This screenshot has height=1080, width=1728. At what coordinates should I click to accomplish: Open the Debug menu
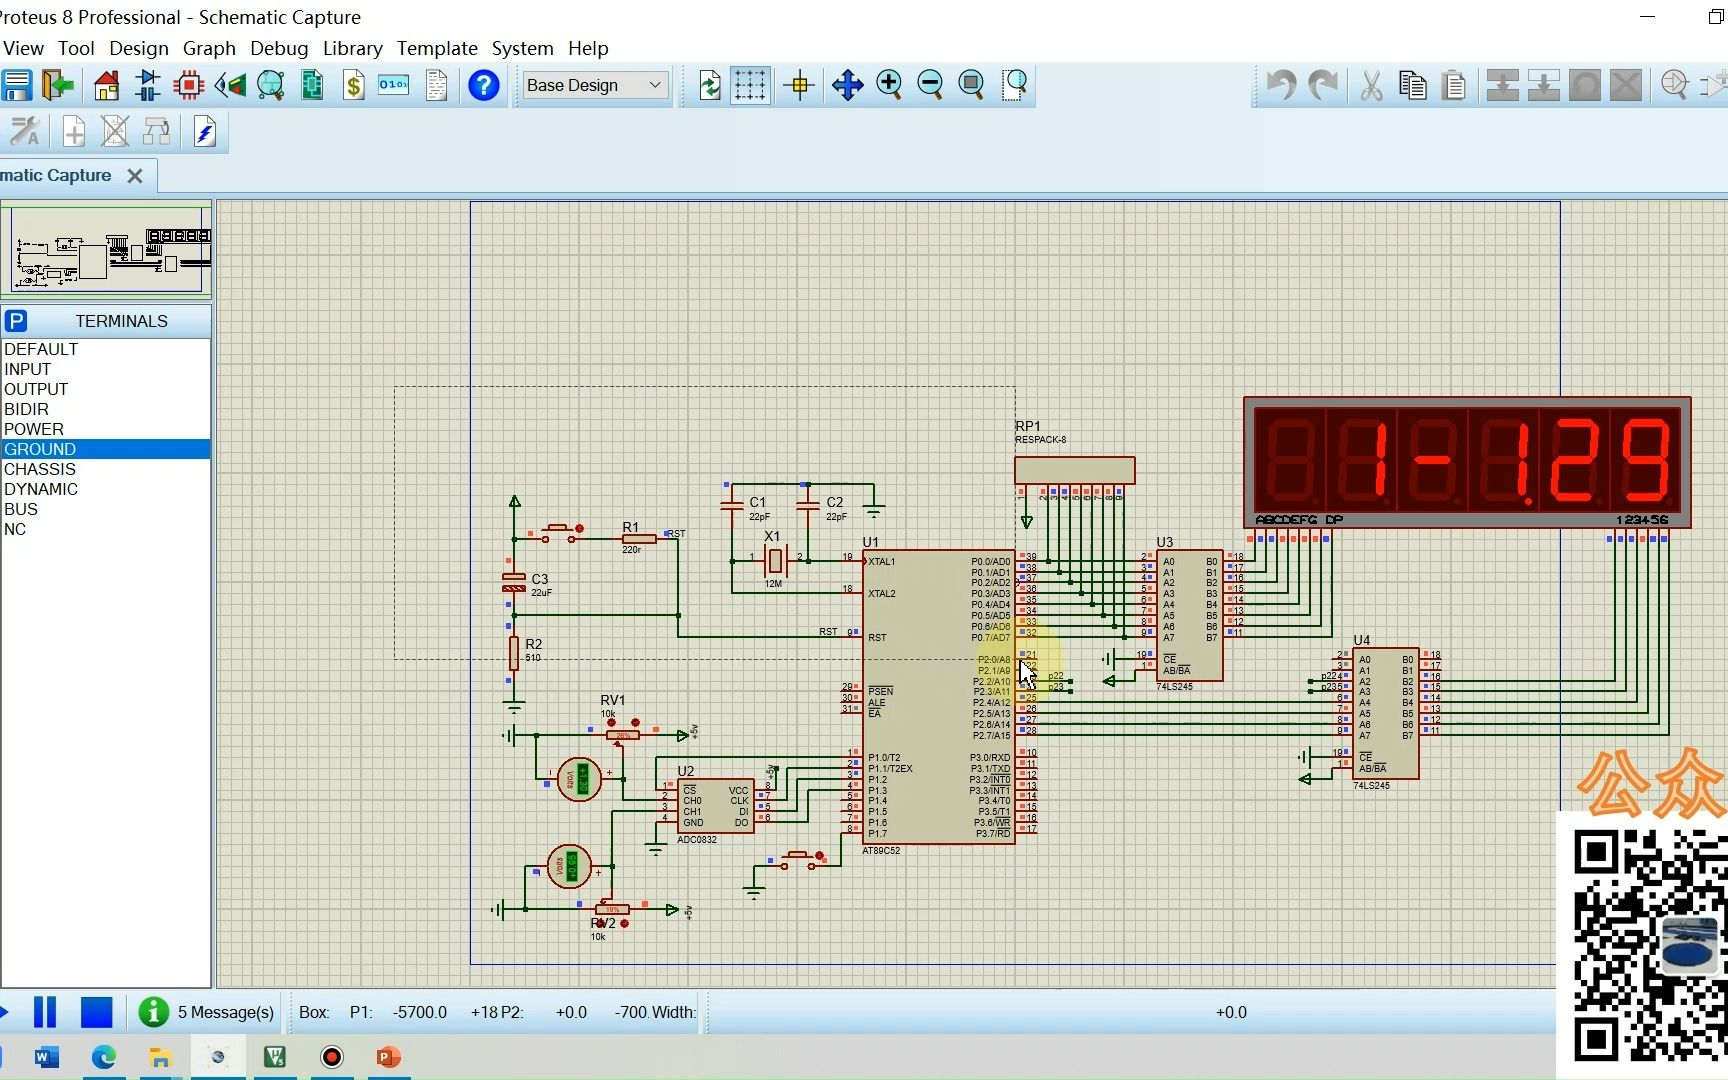coord(279,48)
